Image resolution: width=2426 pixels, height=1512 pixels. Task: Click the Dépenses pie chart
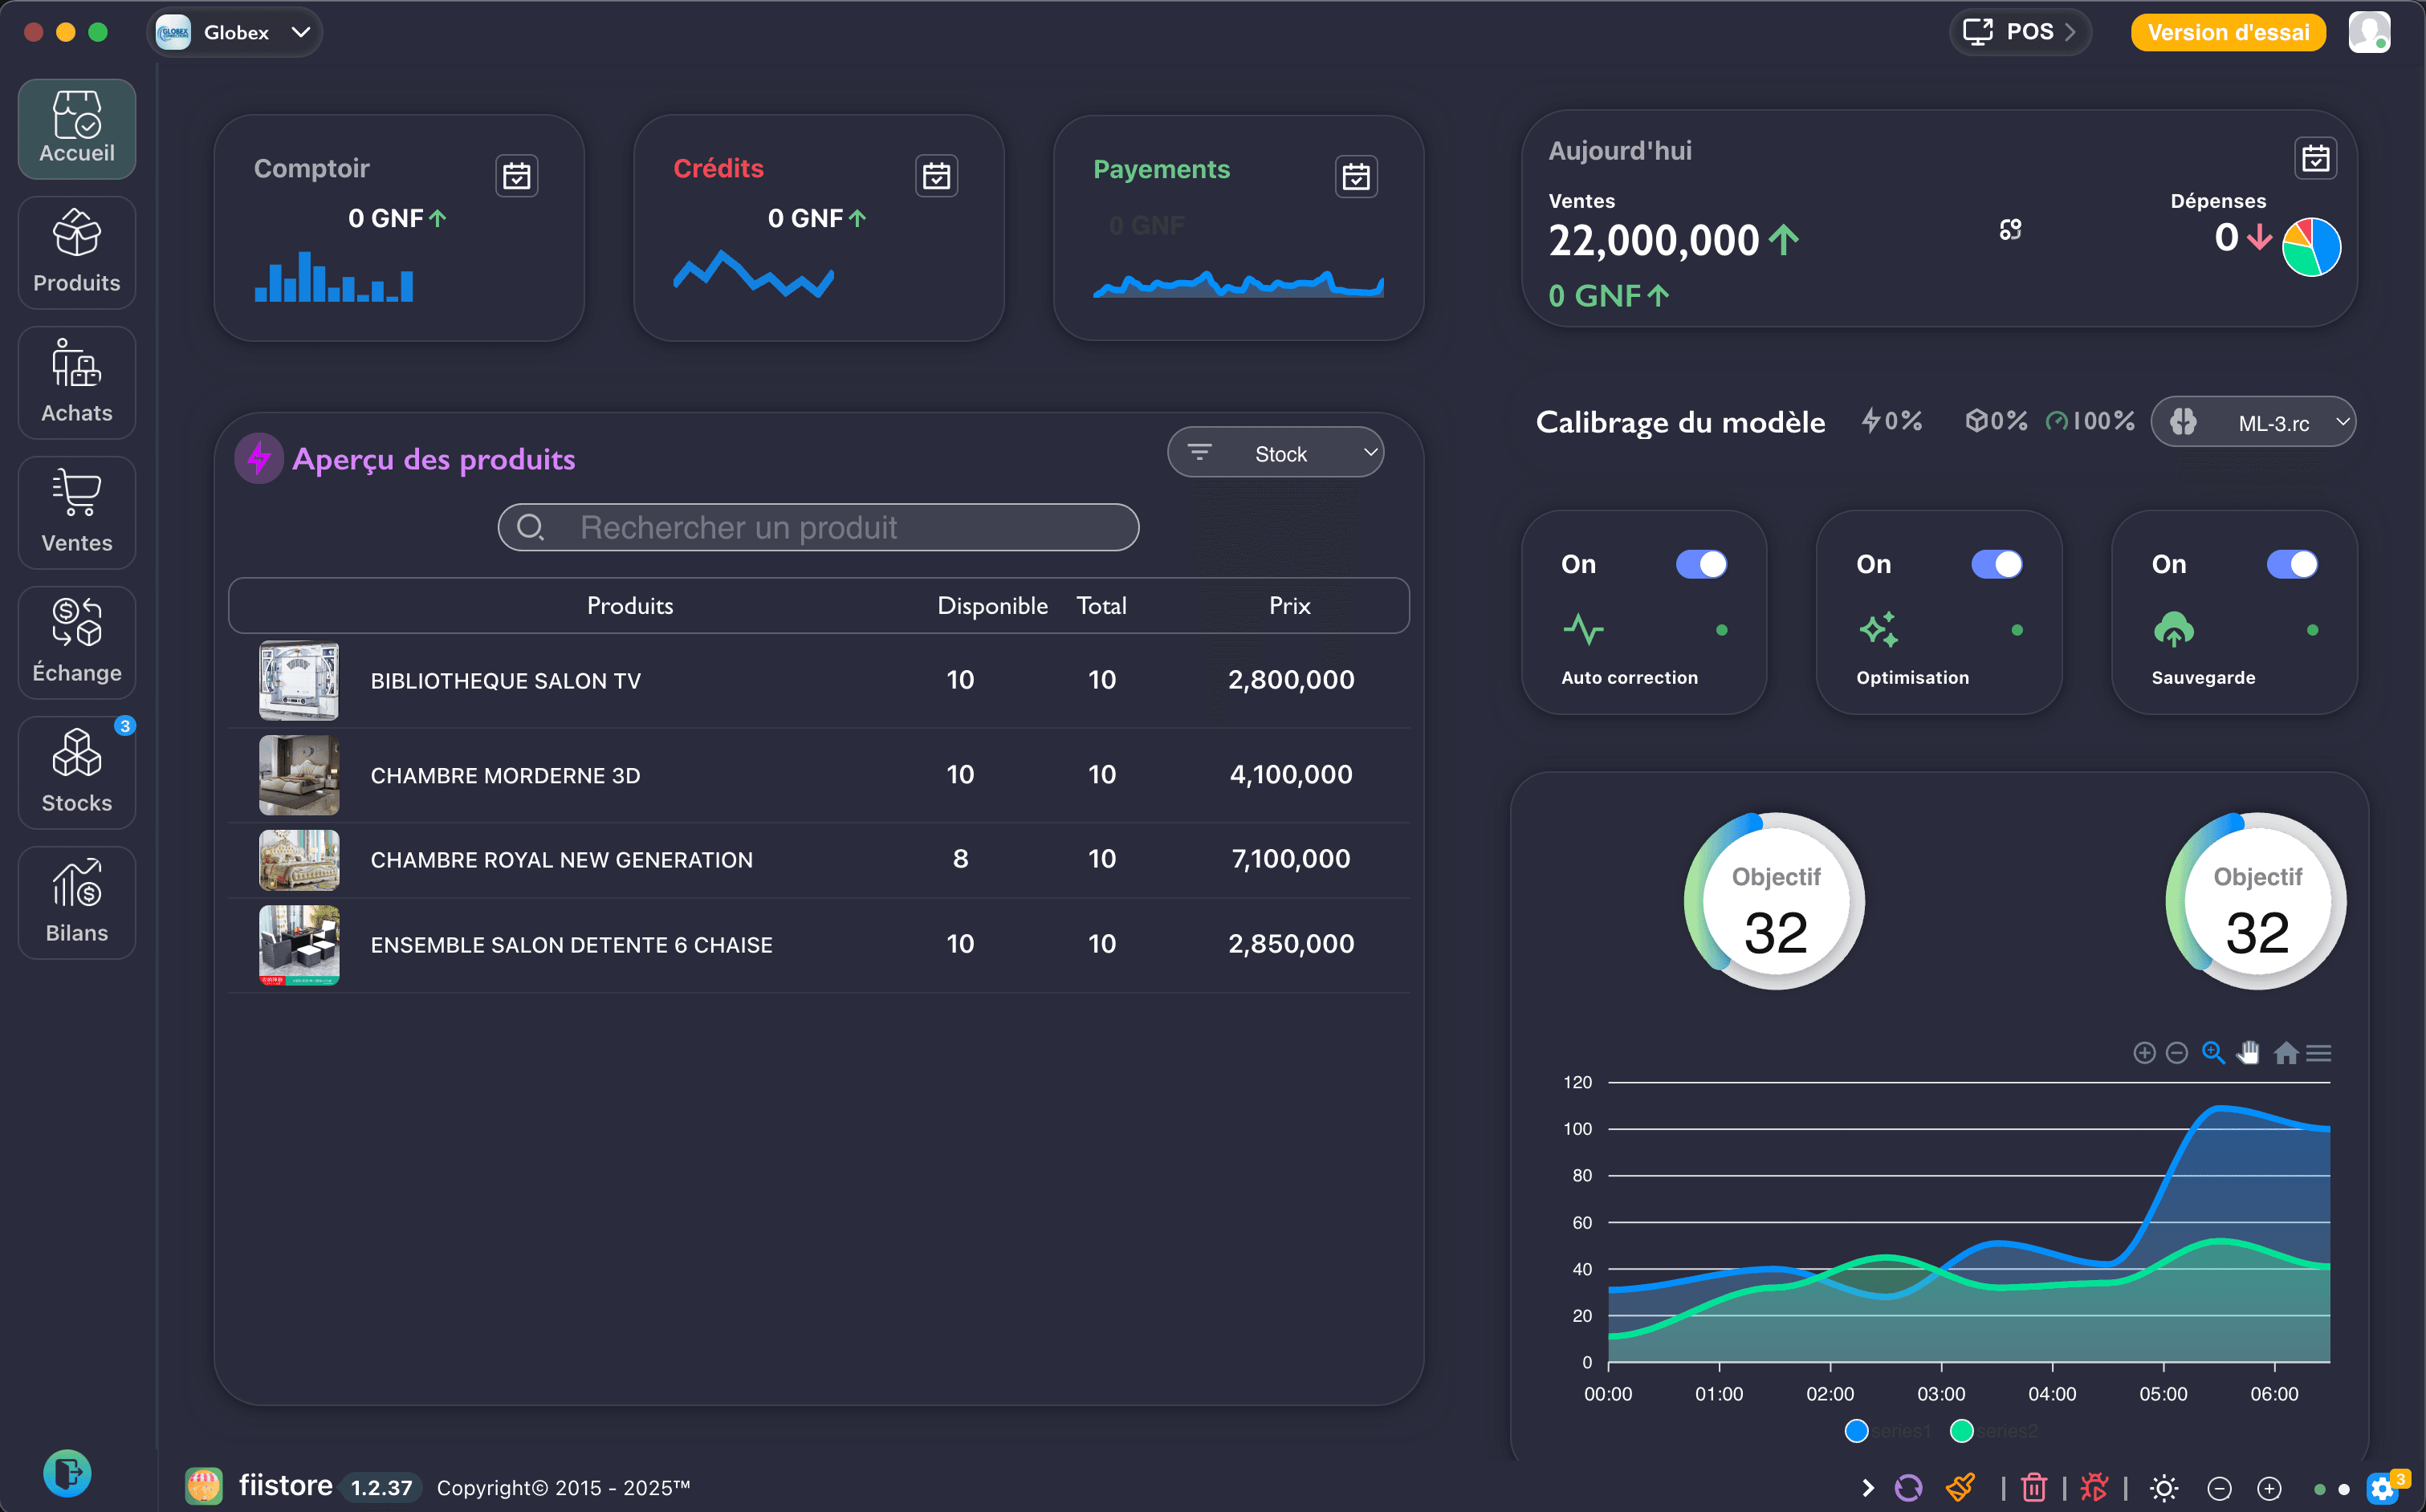[2311, 246]
